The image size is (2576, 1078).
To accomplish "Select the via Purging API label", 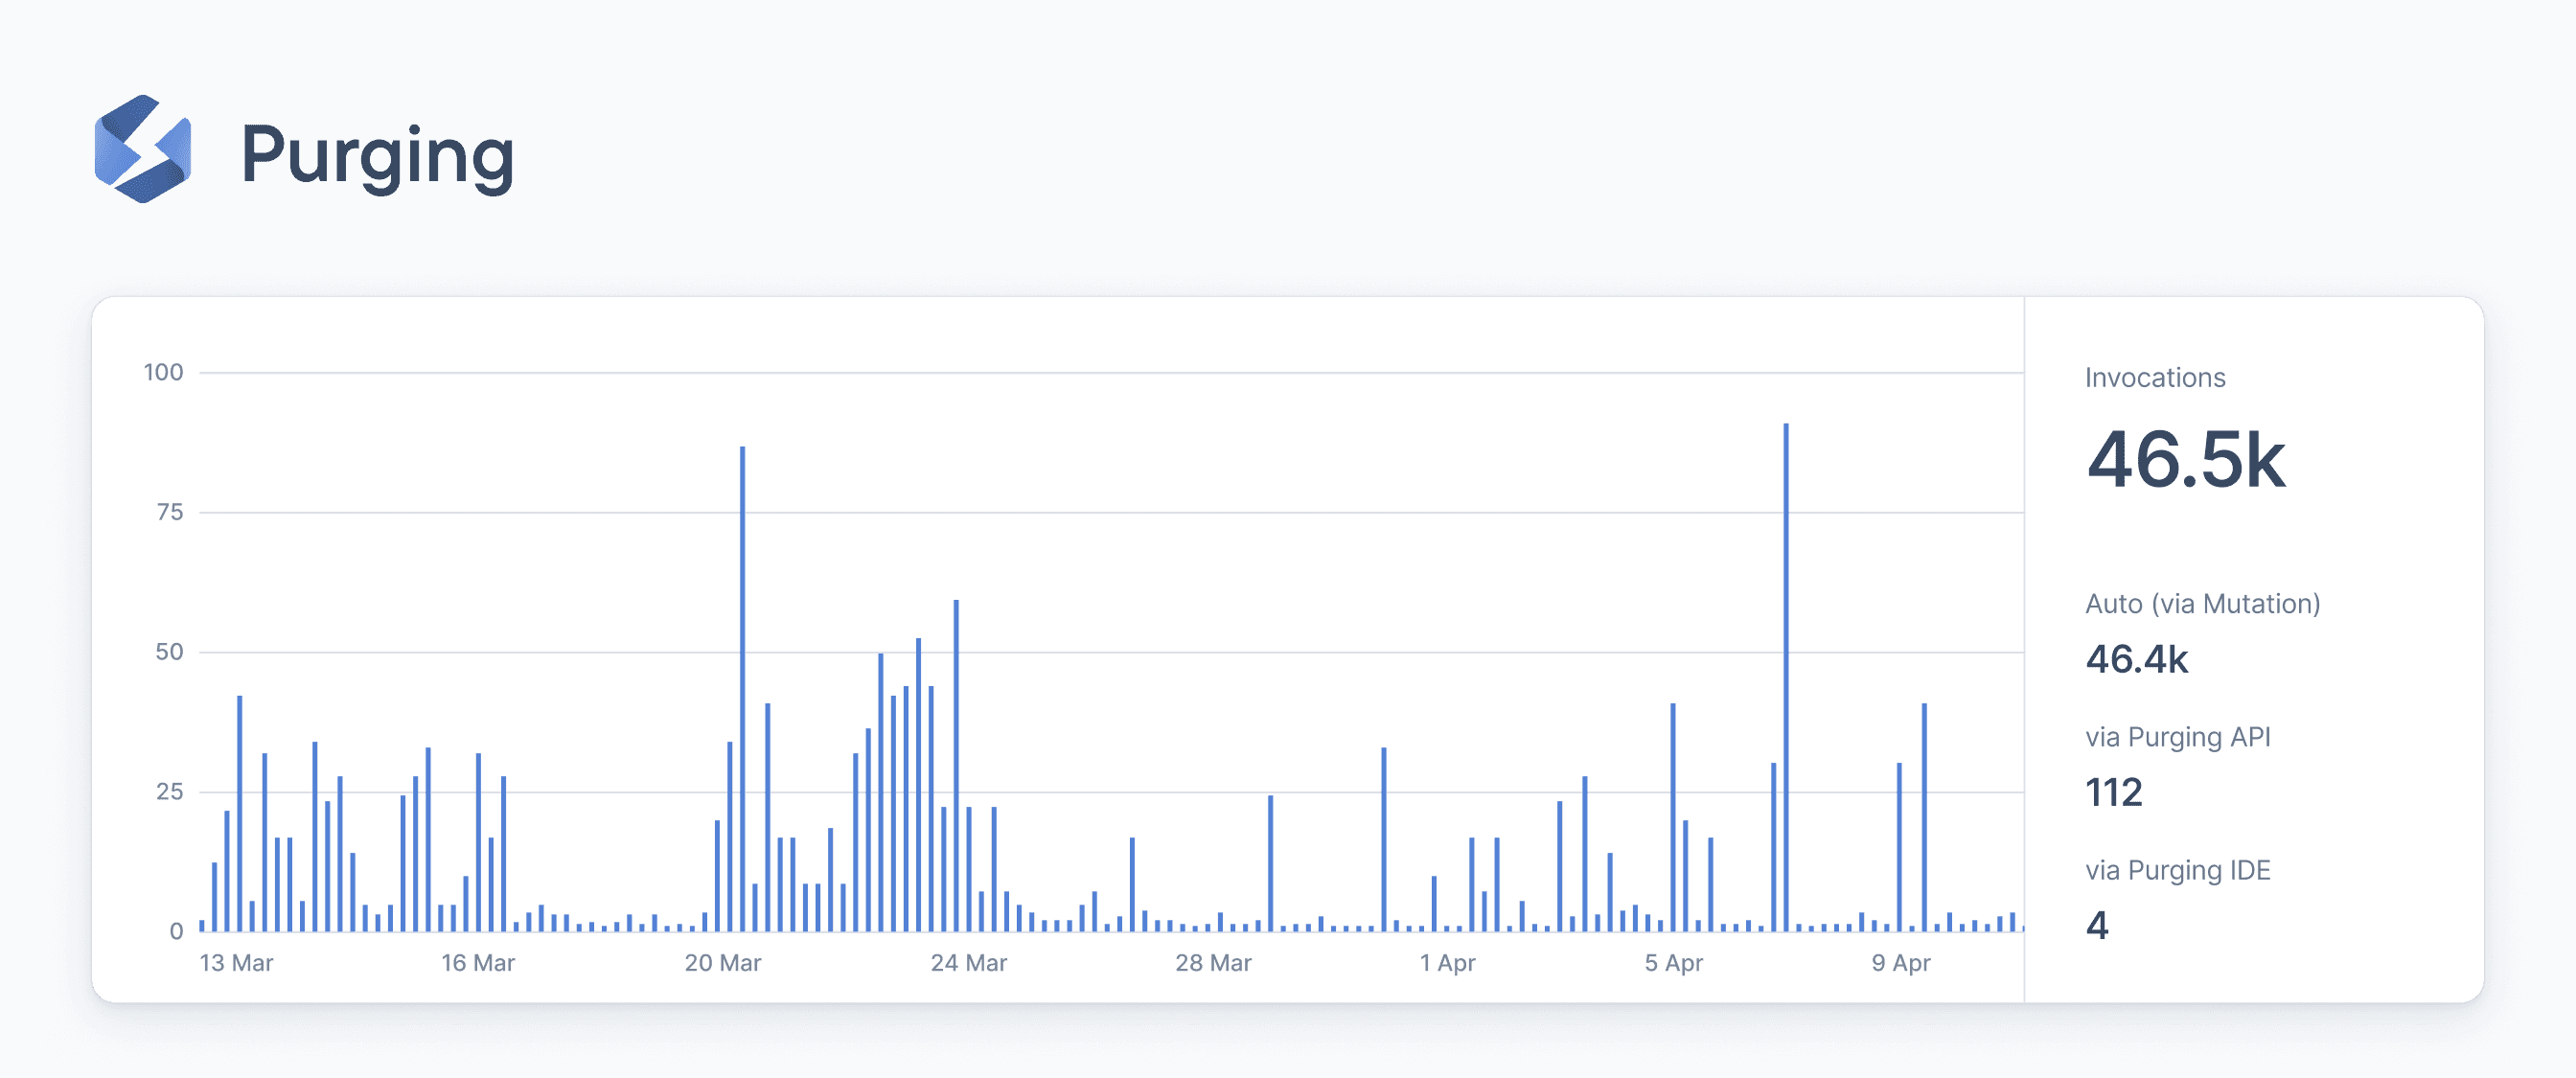I will (x=2177, y=737).
